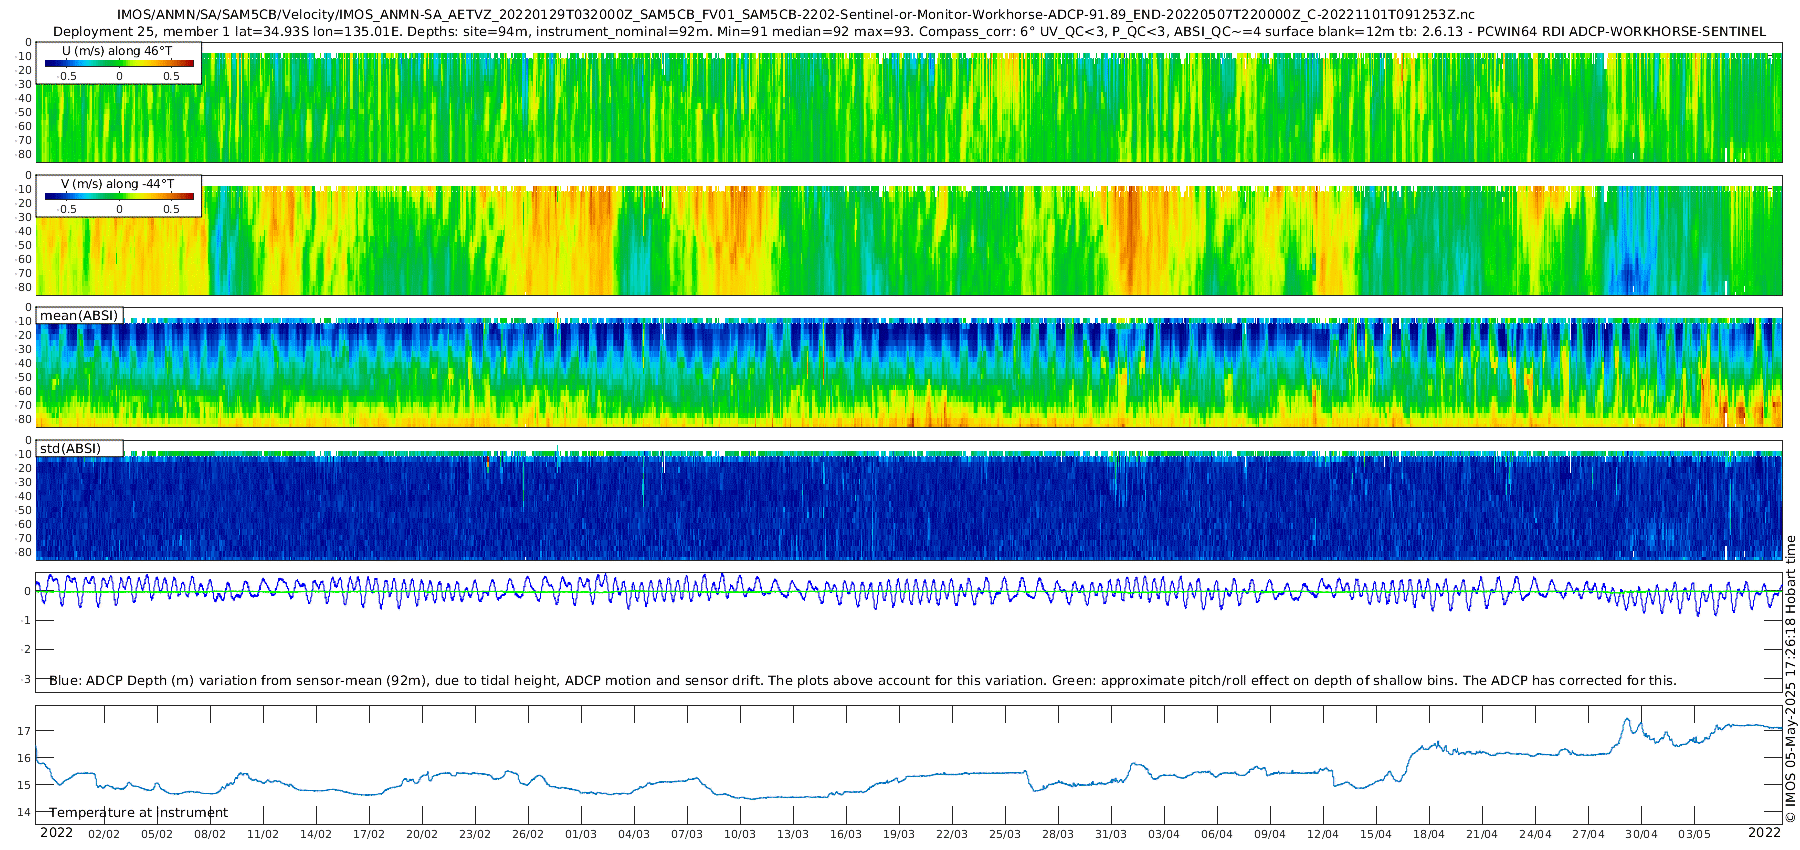
Task: Click the 31/03 date tick label
Action: point(1111,834)
